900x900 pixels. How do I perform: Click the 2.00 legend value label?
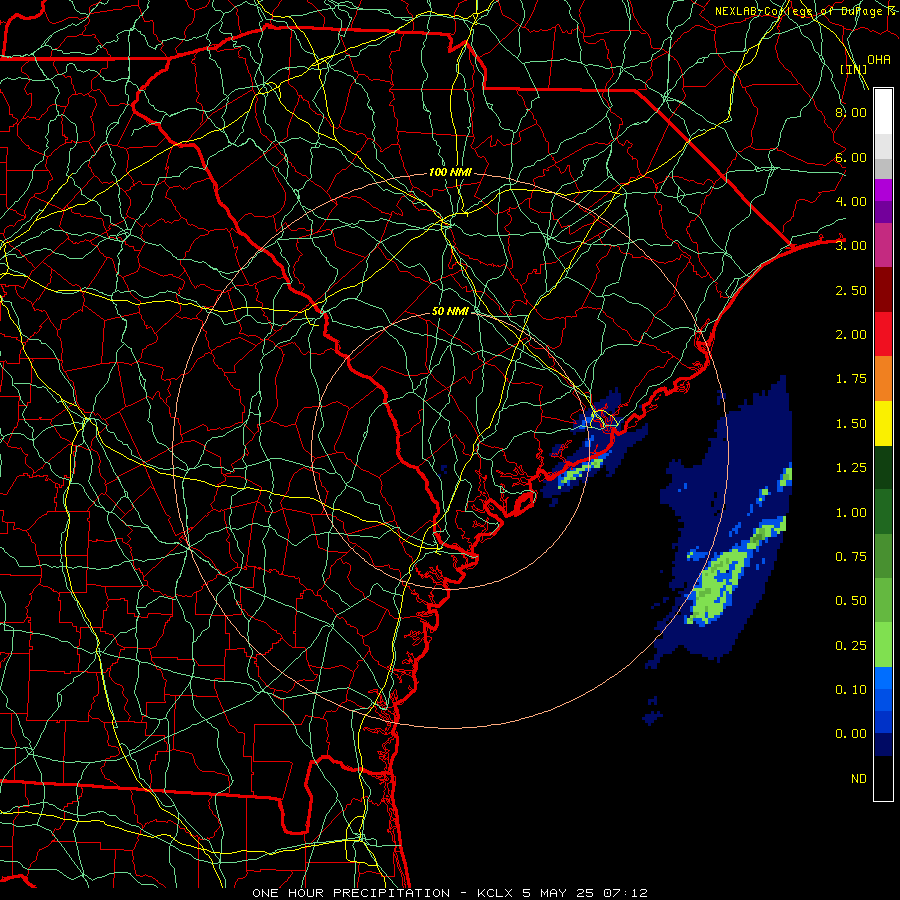(x=851, y=335)
